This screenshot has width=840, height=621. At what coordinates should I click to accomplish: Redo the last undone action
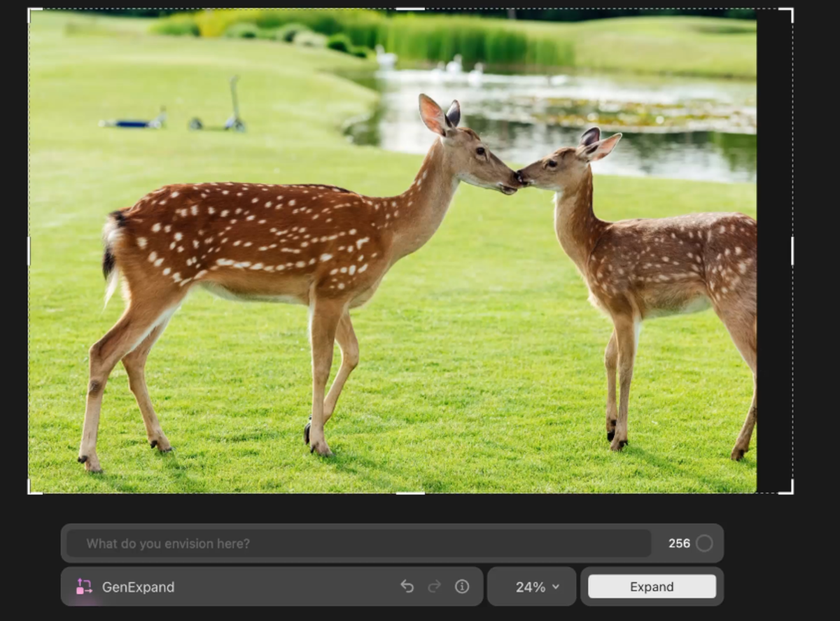tap(434, 587)
